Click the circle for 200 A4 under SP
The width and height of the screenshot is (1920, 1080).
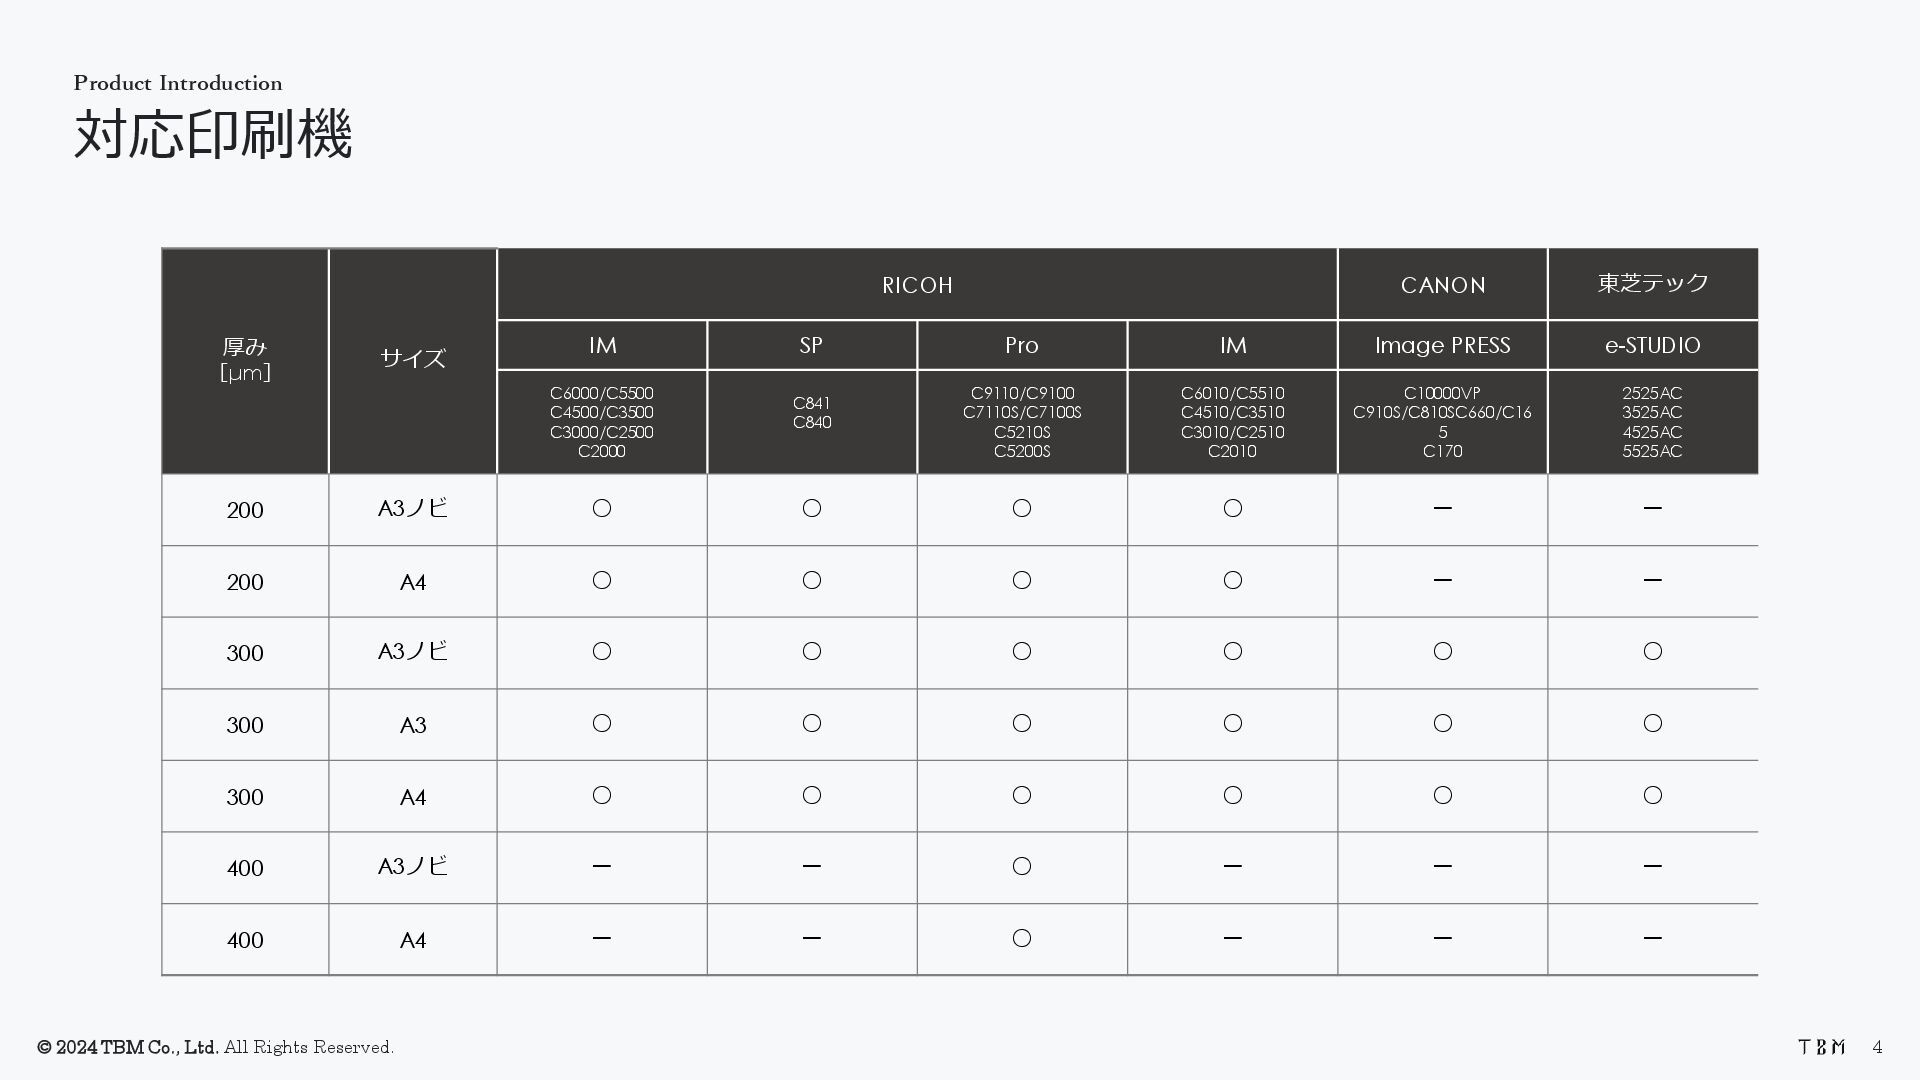click(811, 580)
